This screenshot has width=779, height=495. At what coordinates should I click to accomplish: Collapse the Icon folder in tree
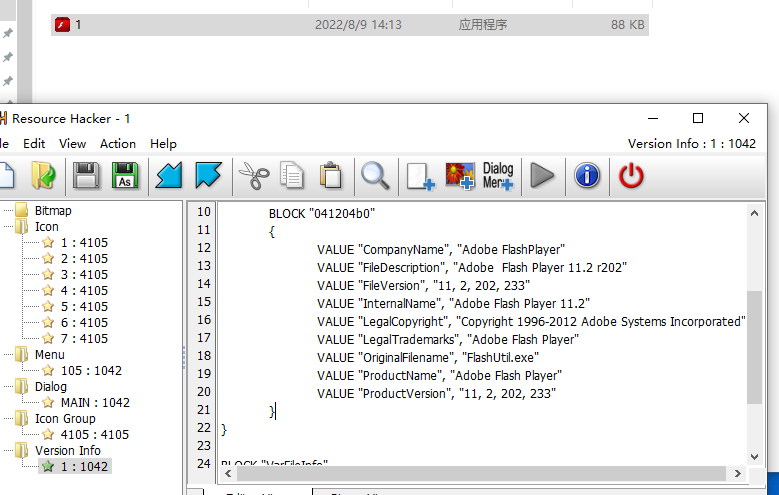pos(21,227)
